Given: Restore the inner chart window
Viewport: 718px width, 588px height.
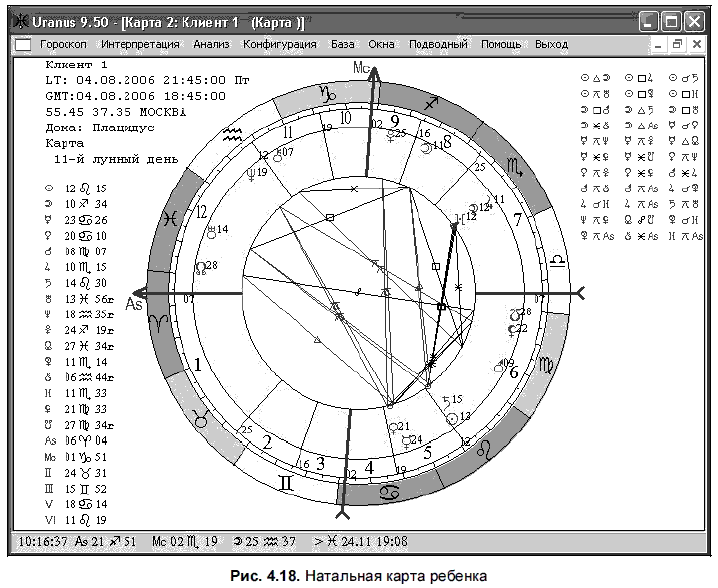Looking at the screenshot, I should (x=677, y=44).
